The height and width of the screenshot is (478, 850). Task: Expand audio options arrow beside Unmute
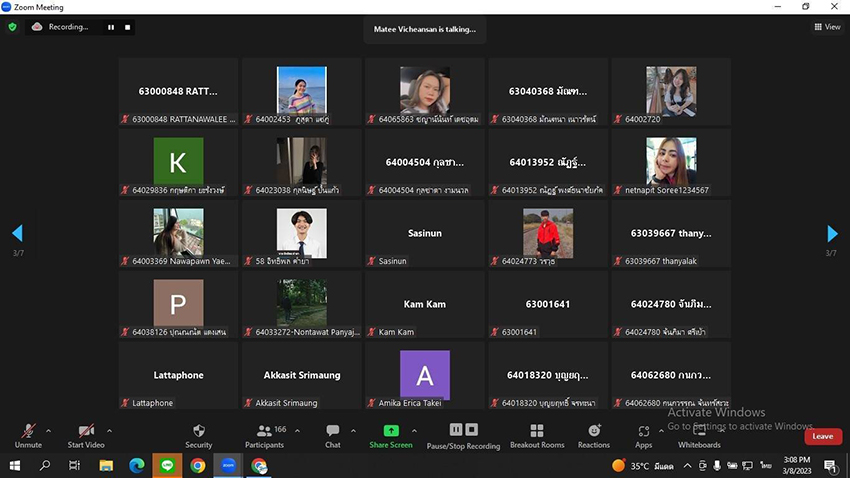48,431
